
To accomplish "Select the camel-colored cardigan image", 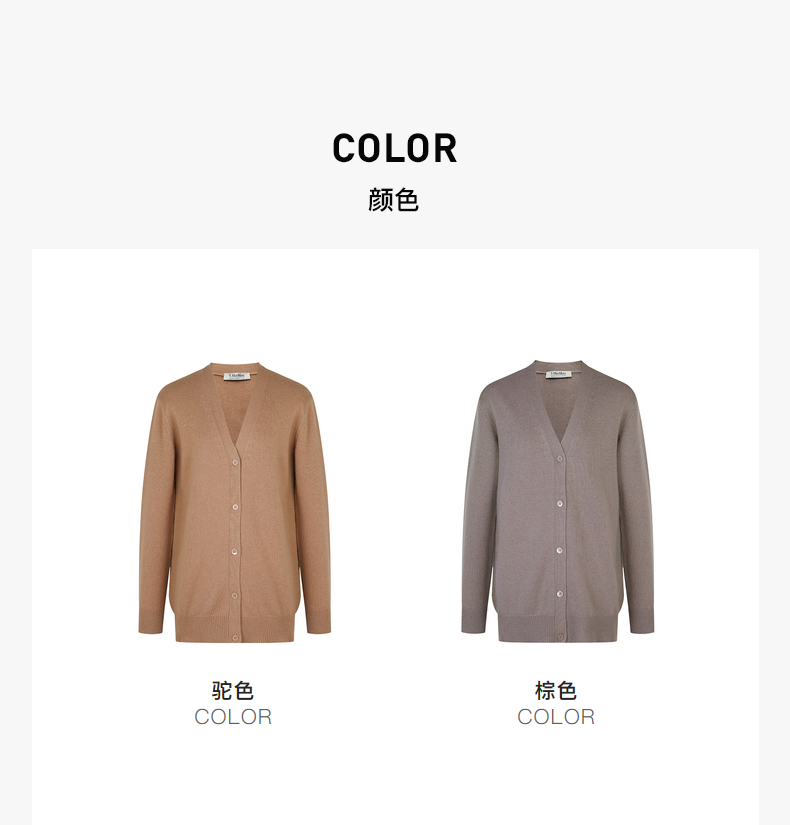I will [x=235, y=502].
